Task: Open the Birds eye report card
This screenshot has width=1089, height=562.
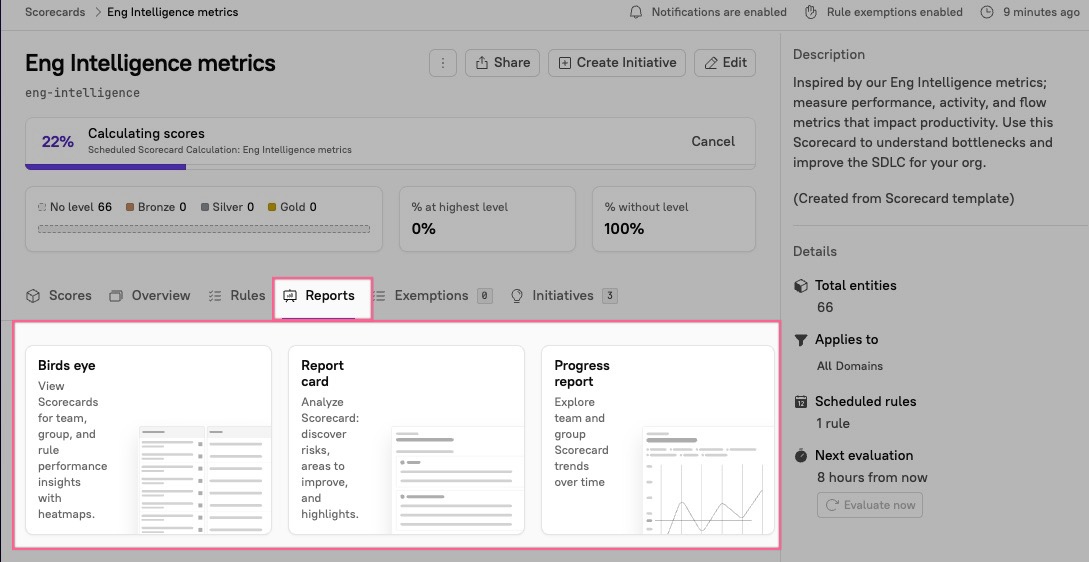Action: click(148, 440)
